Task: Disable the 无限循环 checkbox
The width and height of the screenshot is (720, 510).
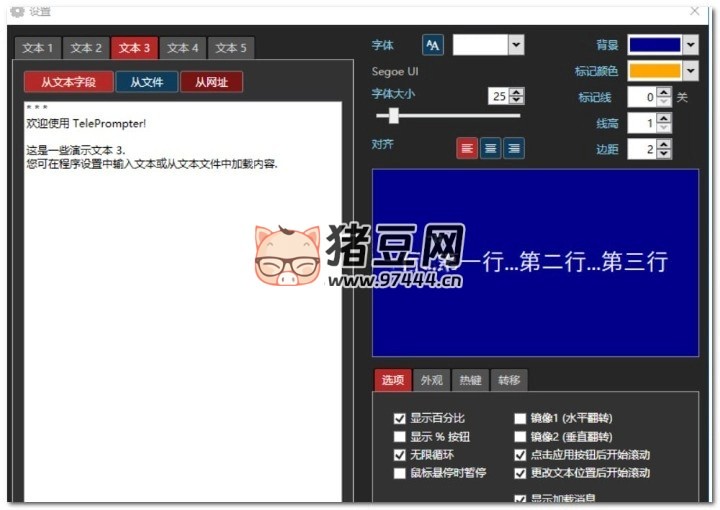Action: [400, 455]
